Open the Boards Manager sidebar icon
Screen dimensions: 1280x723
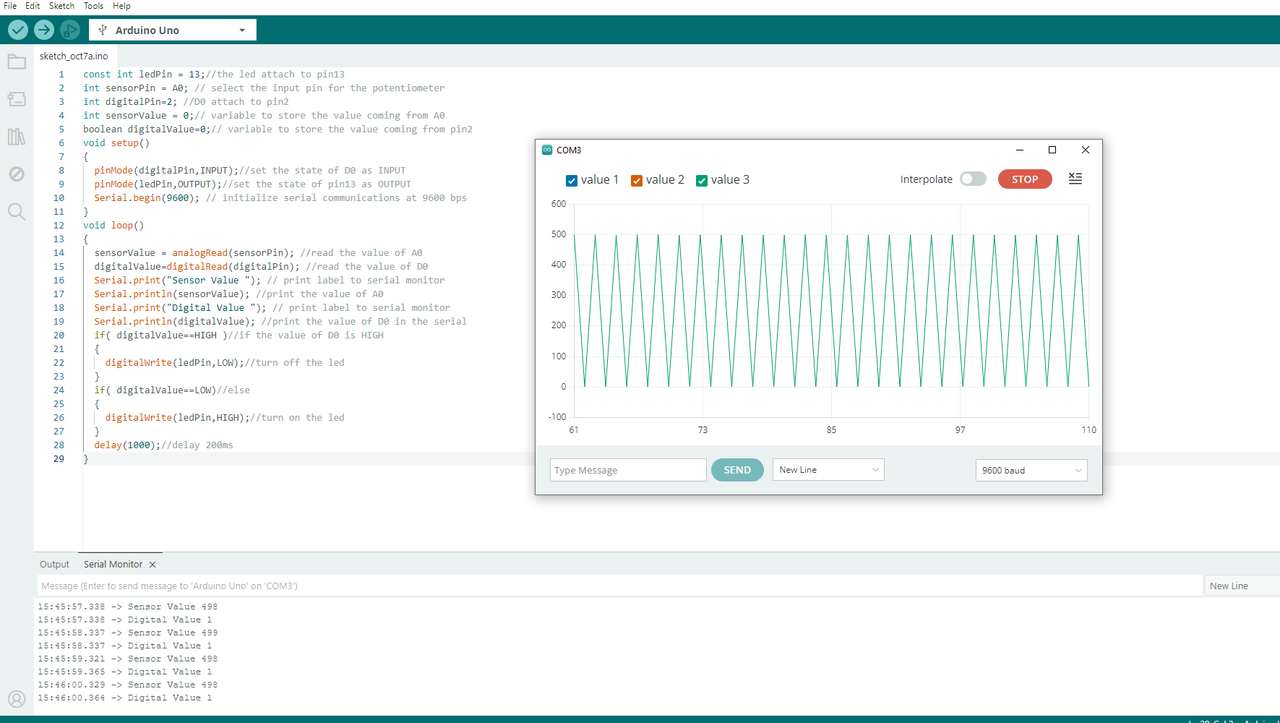click(x=16, y=99)
